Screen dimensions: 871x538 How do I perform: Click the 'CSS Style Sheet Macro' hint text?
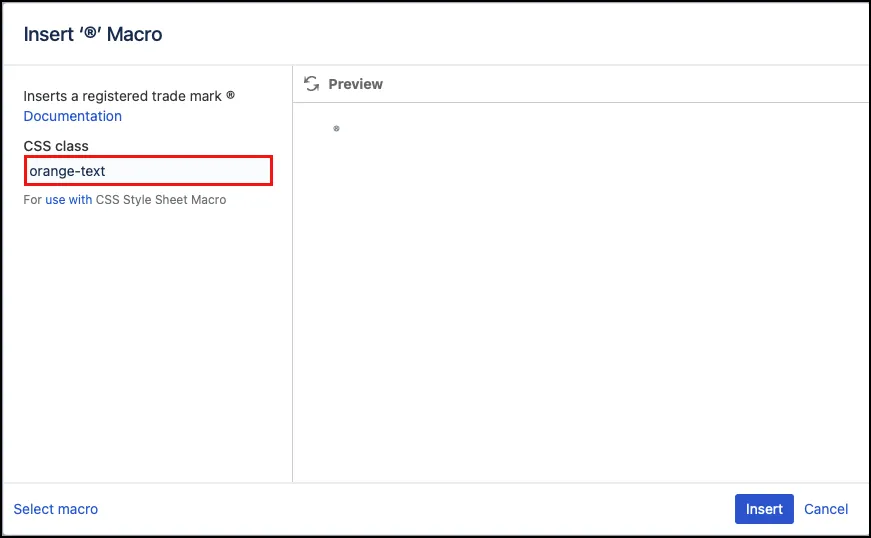pyautogui.click(x=161, y=200)
